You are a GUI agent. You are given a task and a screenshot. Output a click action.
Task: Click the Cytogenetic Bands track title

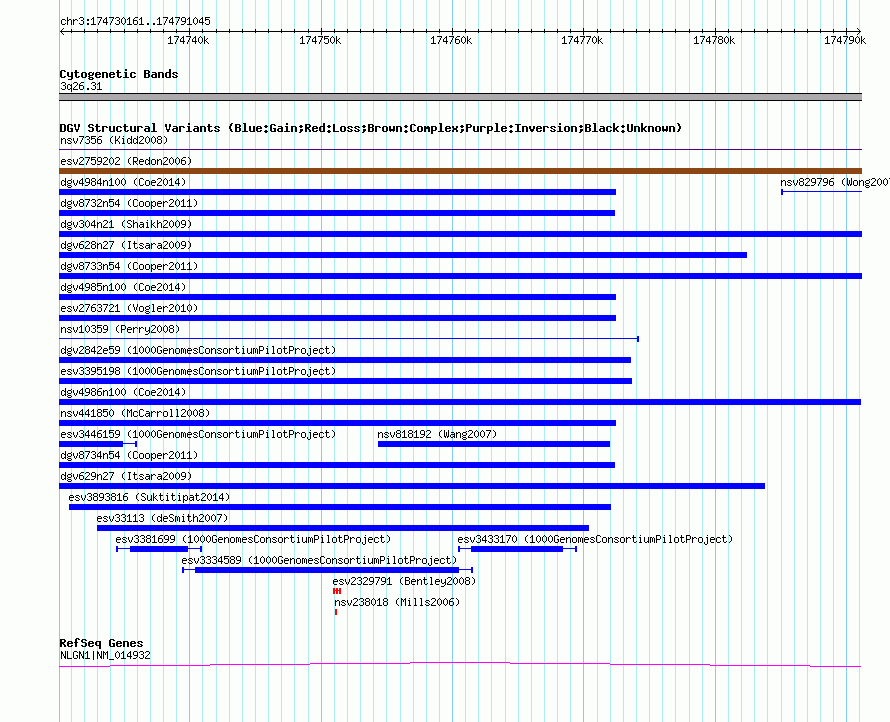tap(119, 74)
